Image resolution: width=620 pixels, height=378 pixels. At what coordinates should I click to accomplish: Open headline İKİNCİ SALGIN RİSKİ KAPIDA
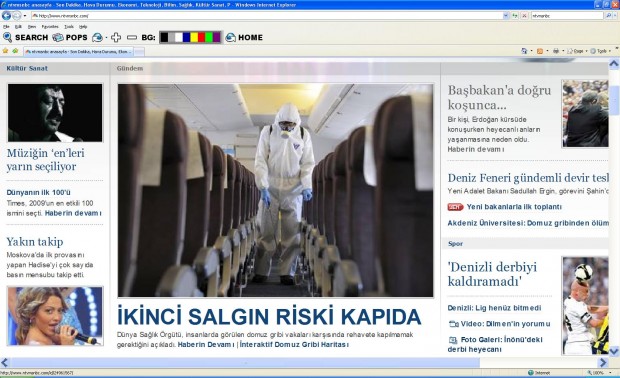pyautogui.click(x=269, y=317)
